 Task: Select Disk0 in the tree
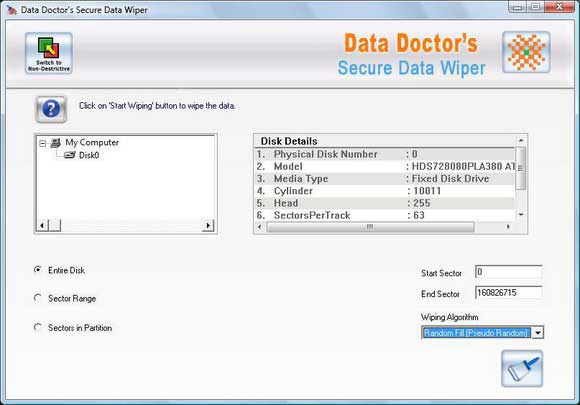pyautogui.click(x=89, y=155)
